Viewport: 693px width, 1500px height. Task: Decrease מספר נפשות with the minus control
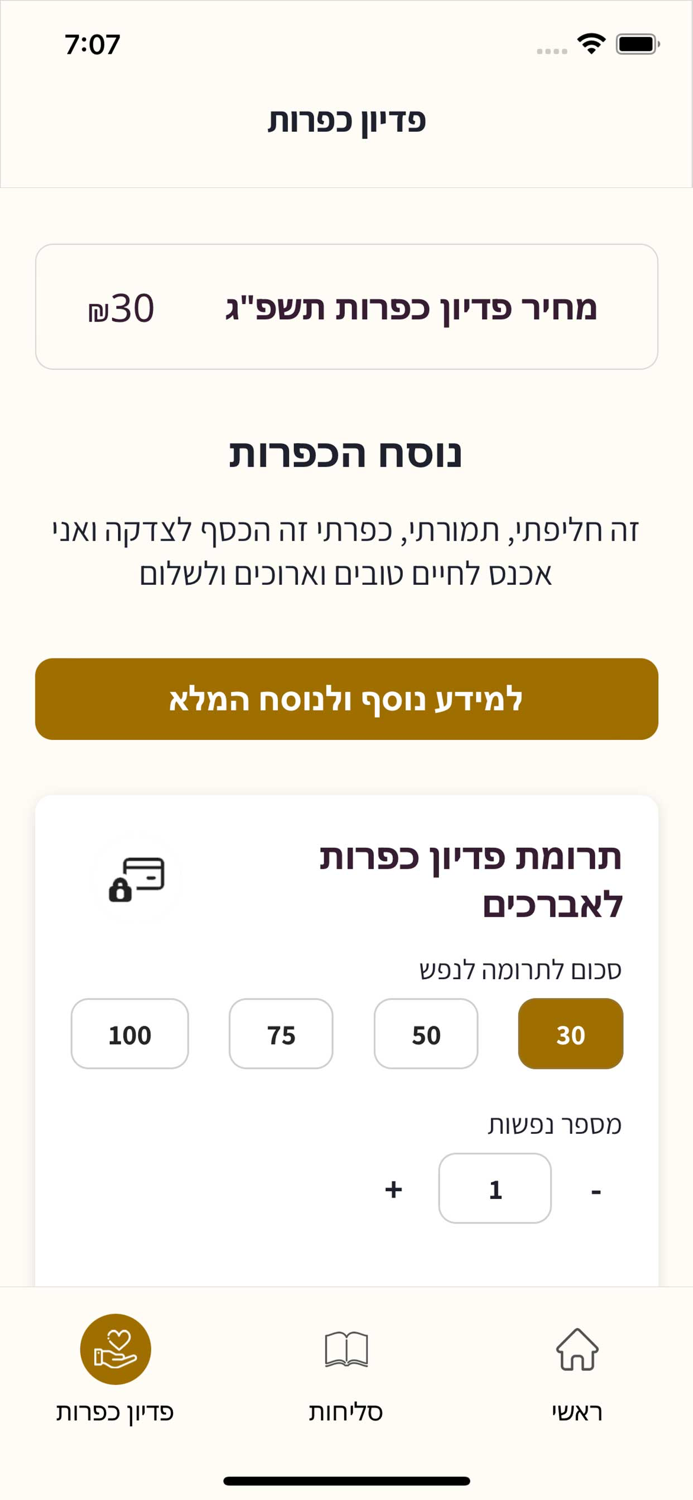click(x=595, y=1189)
